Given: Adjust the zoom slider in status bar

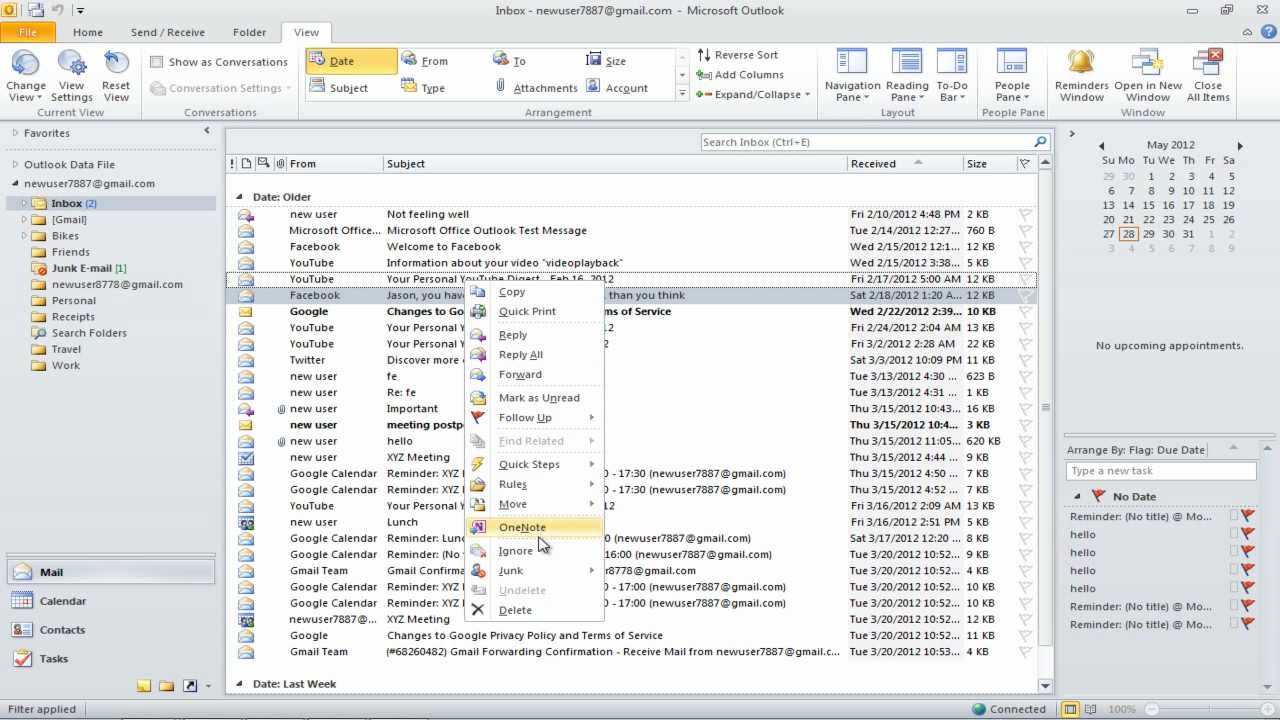Looking at the screenshot, I should point(1208,709).
